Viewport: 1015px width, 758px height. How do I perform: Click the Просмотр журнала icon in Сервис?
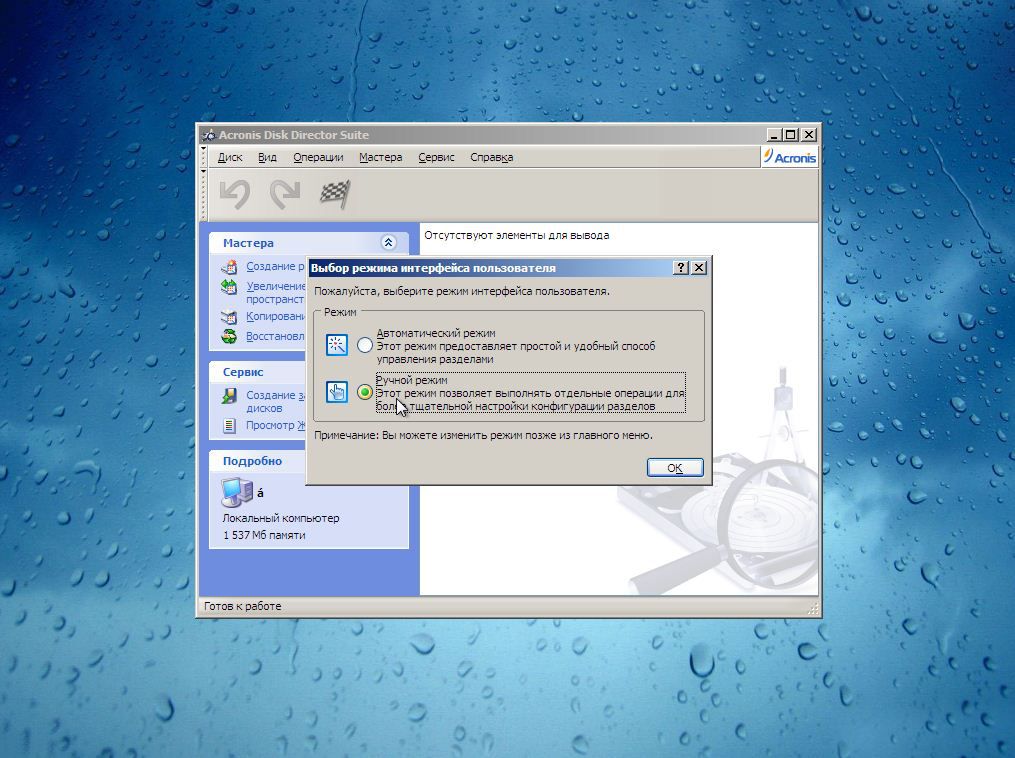coord(229,426)
